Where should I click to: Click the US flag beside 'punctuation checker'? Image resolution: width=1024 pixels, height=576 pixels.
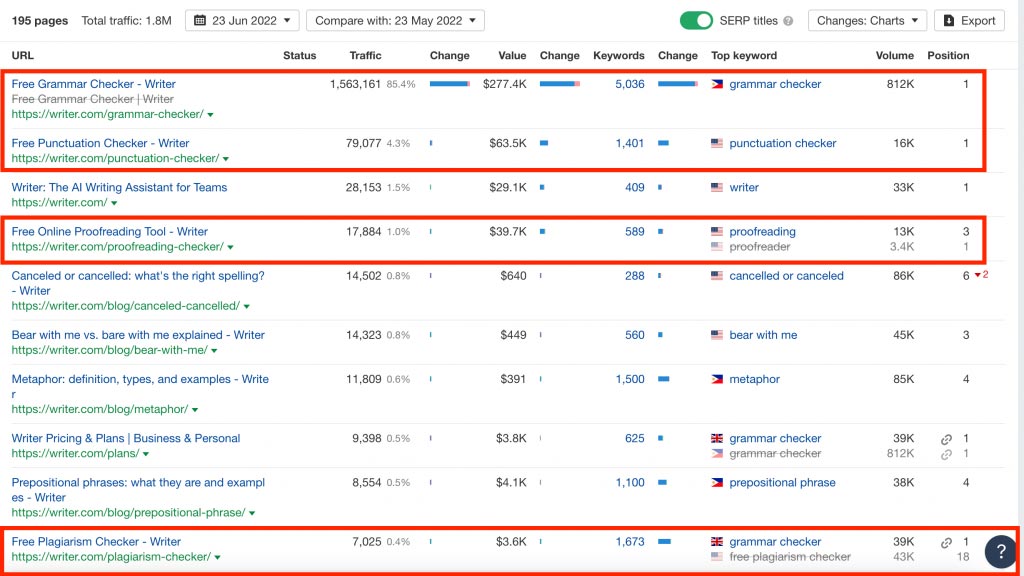[717, 143]
